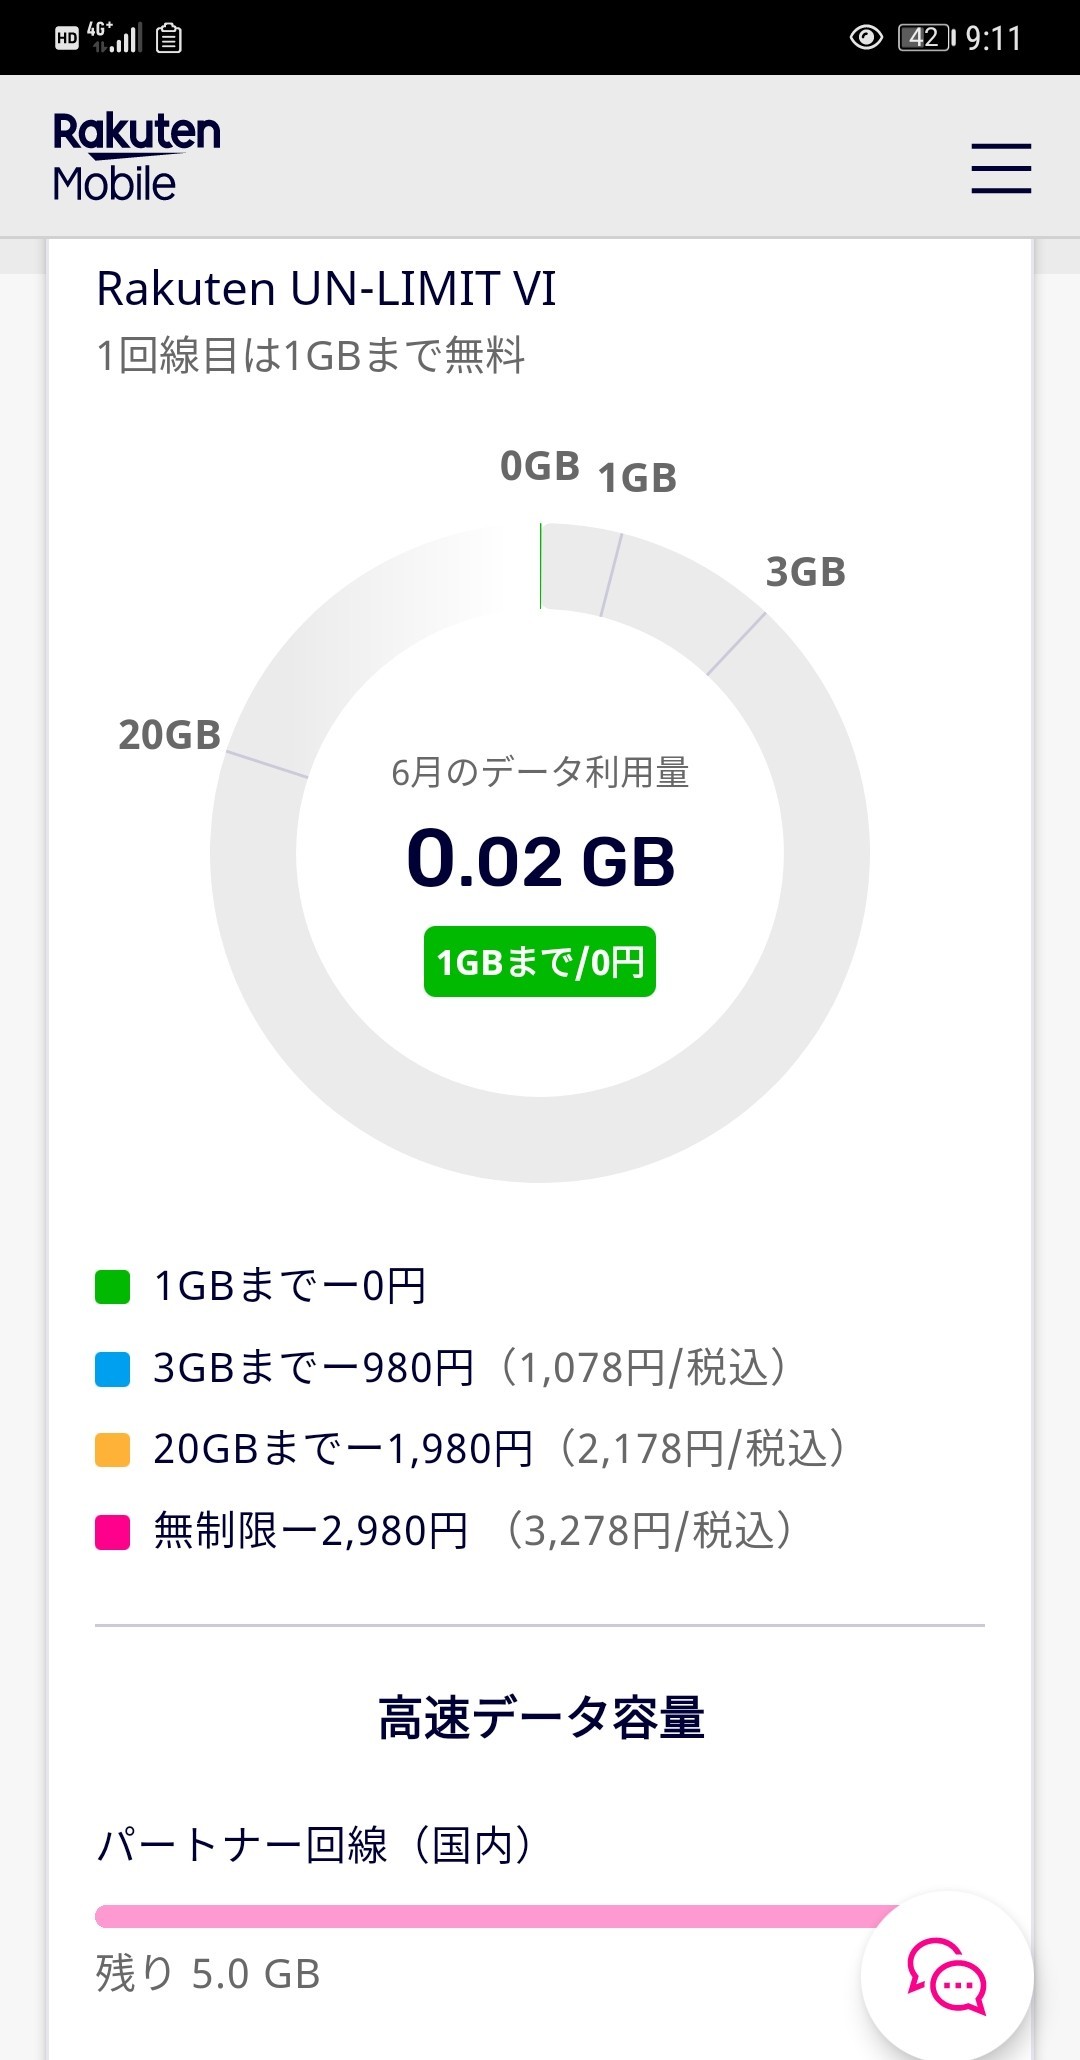Tap the Rakuten UN-LIMIT VI plan title

(326, 290)
